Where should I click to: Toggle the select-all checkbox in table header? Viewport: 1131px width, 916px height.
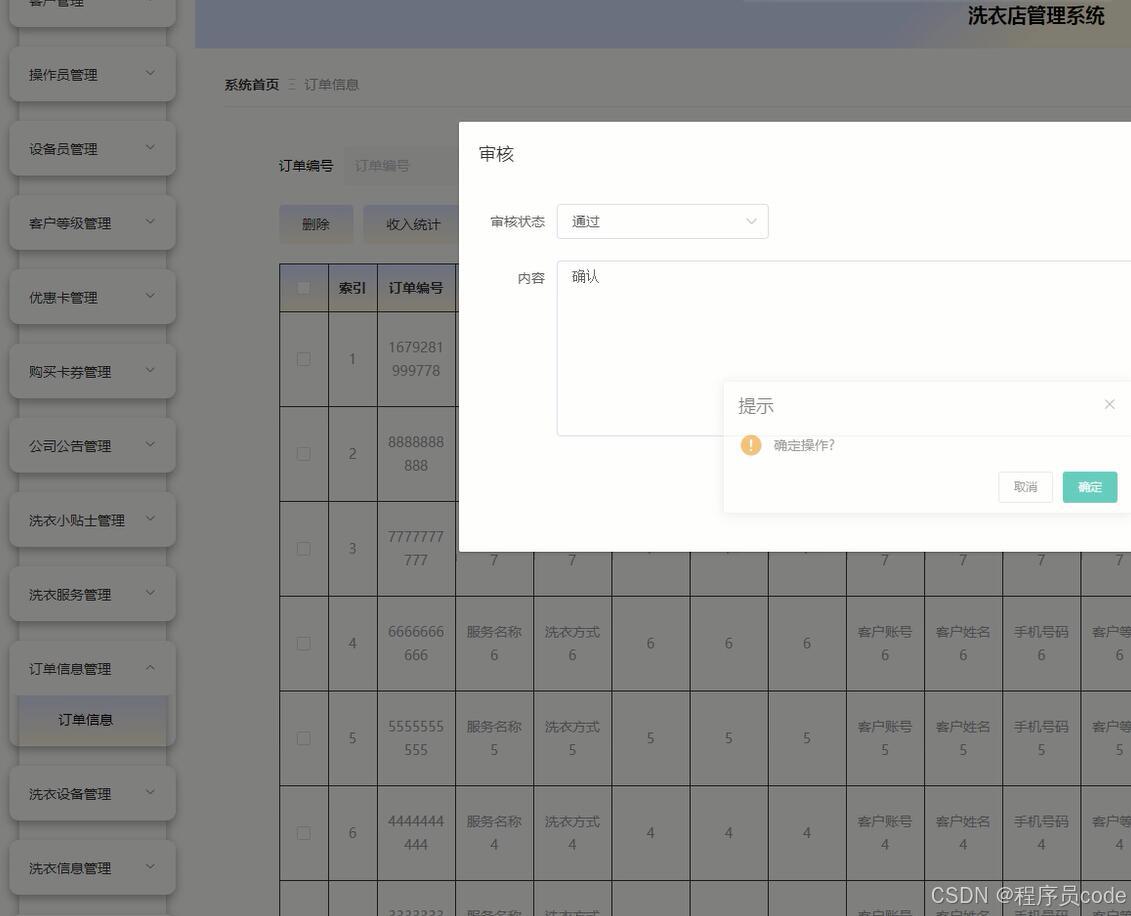[x=304, y=288]
